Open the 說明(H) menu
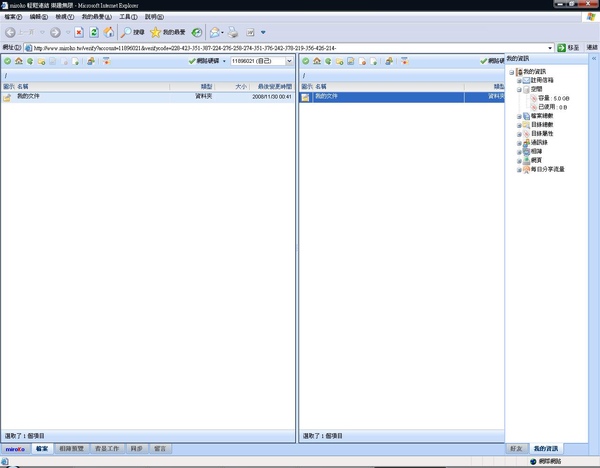The image size is (600, 468). [154, 17]
